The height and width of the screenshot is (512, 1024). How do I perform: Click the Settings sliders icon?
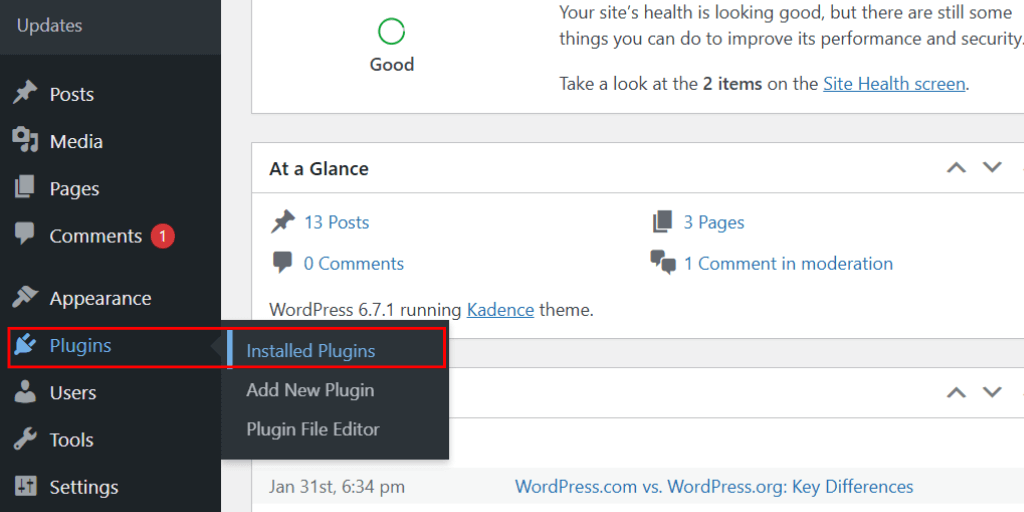click(x=25, y=487)
